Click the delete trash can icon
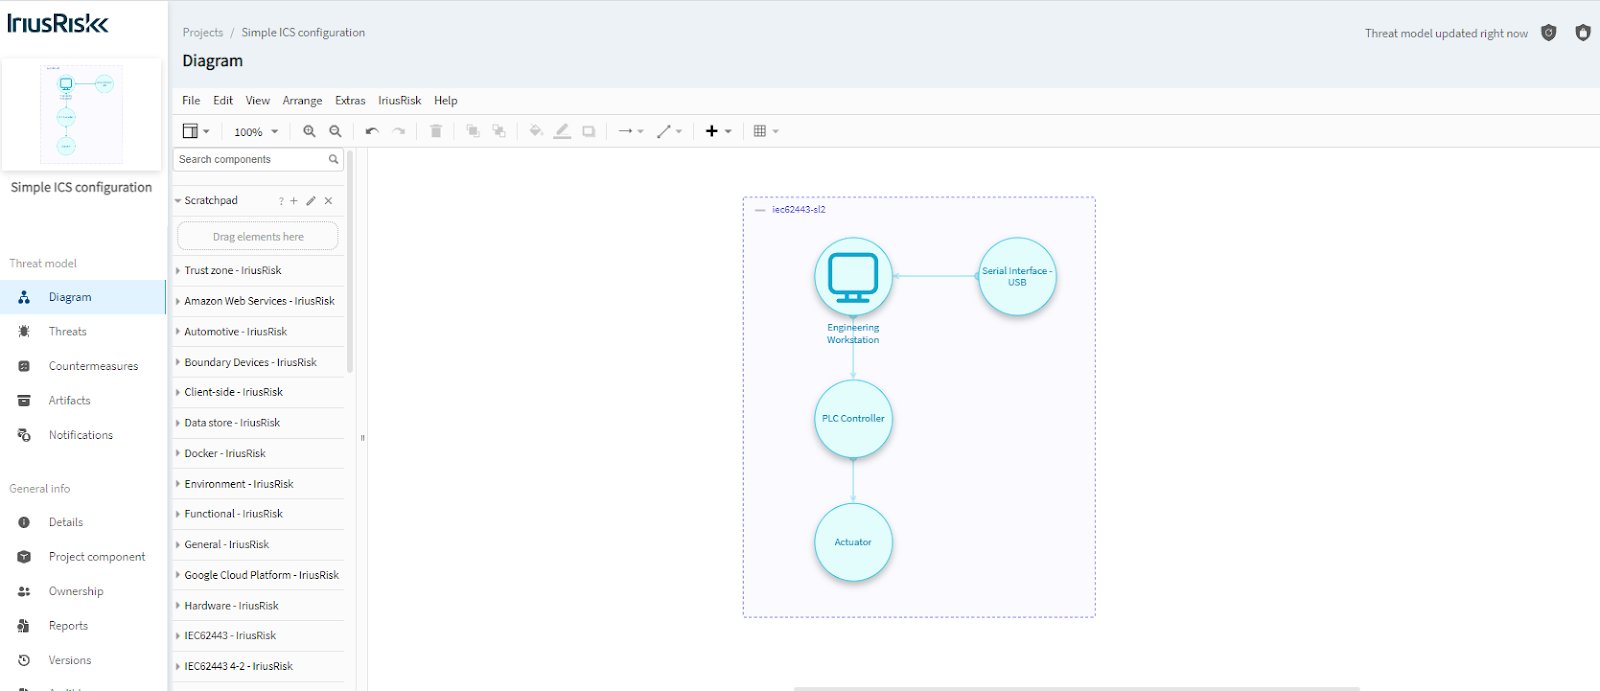Screen dimensions: 1600x691 [x=436, y=131]
